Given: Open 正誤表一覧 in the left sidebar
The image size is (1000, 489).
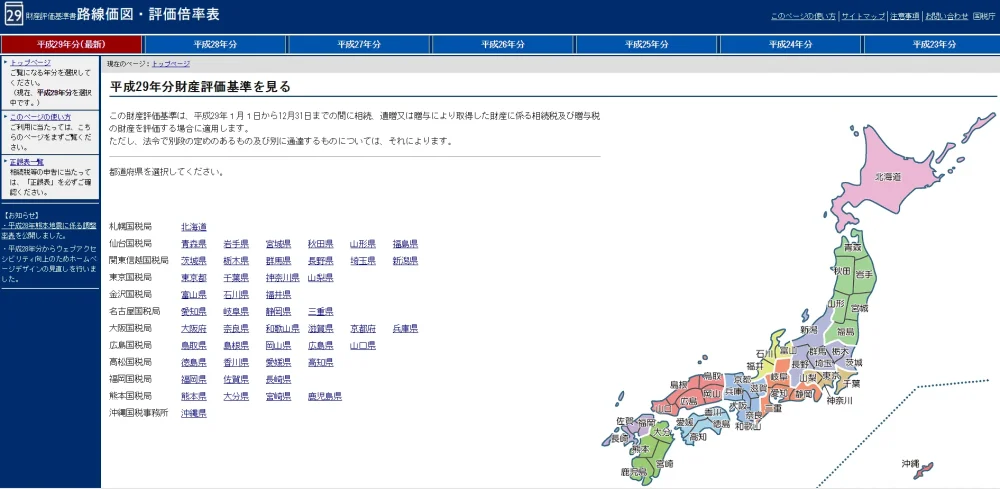Looking at the screenshot, I should 27,161.
